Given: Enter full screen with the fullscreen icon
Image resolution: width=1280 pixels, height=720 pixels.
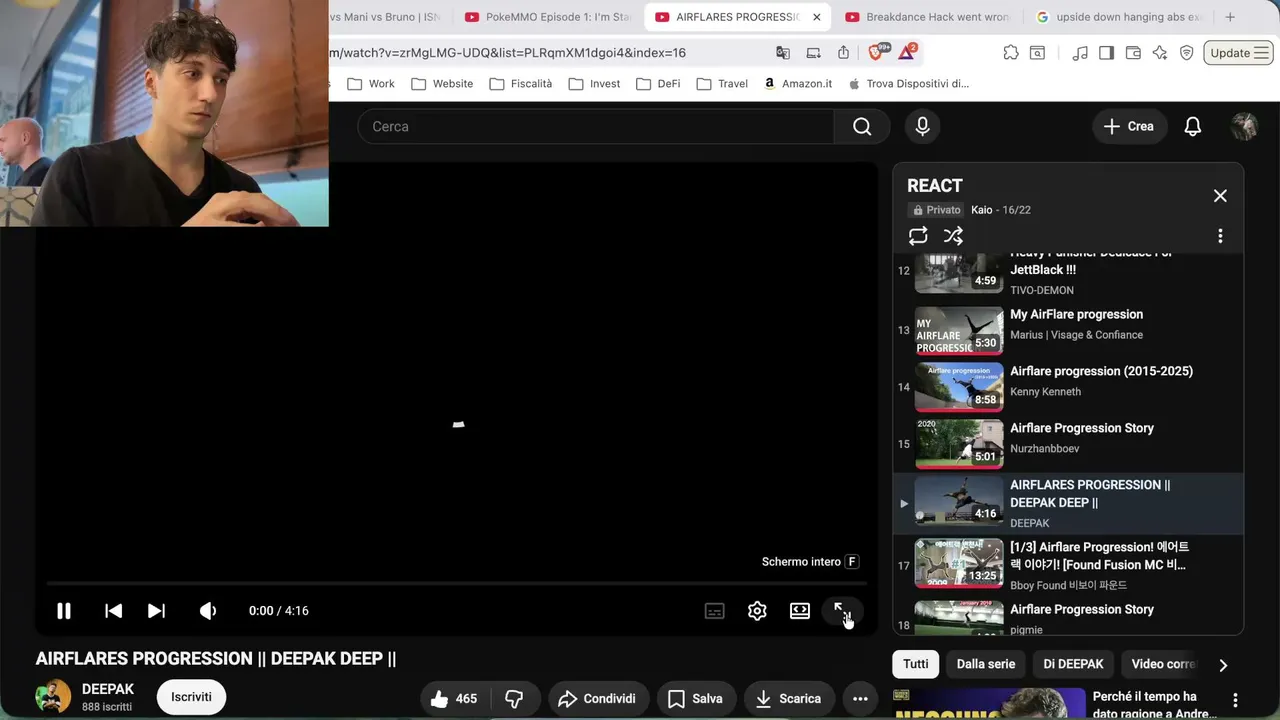Looking at the screenshot, I should [842, 611].
